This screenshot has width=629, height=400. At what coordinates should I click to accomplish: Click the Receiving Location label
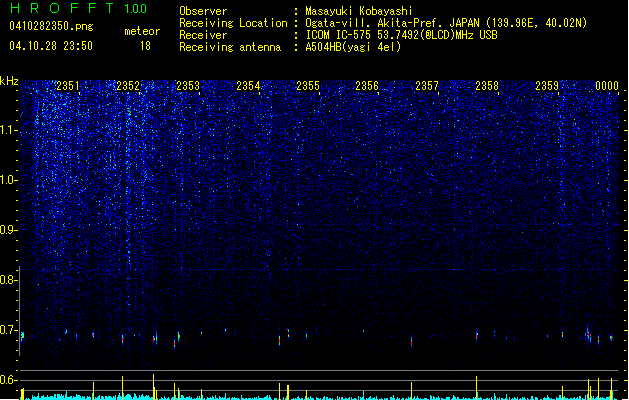(x=233, y=23)
